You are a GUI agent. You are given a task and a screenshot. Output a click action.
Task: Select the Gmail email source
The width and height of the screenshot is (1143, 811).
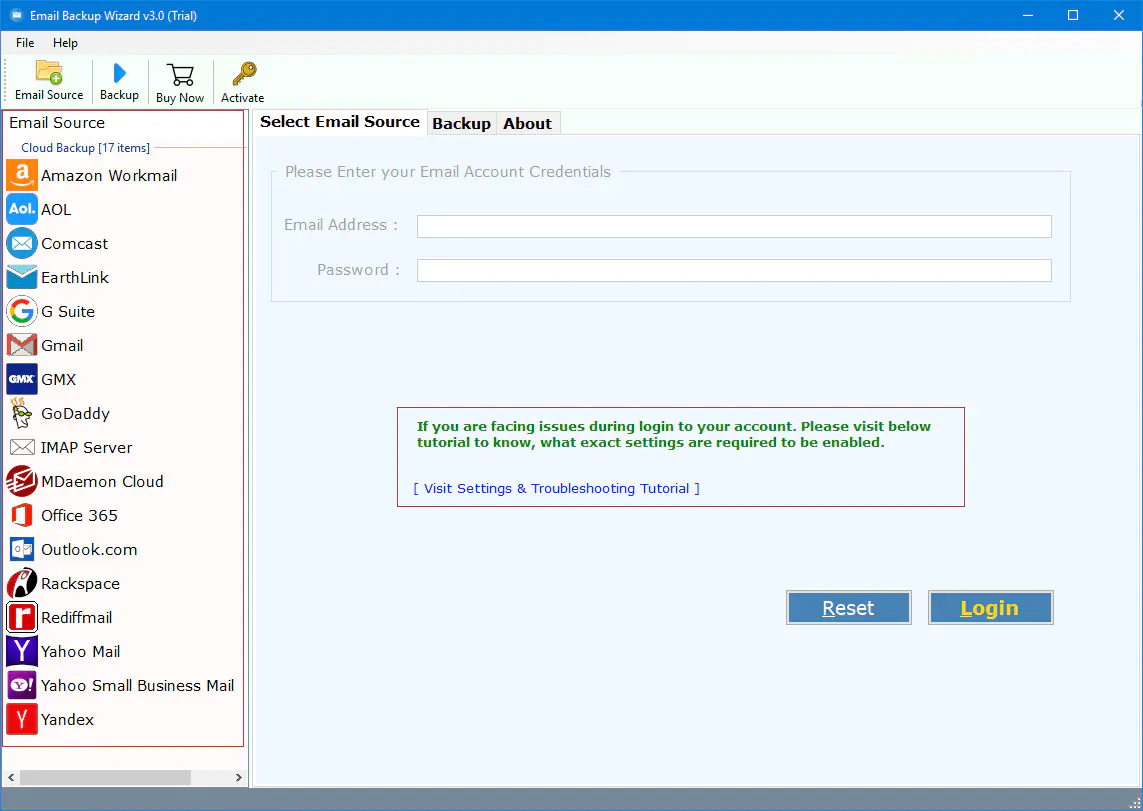(x=63, y=345)
